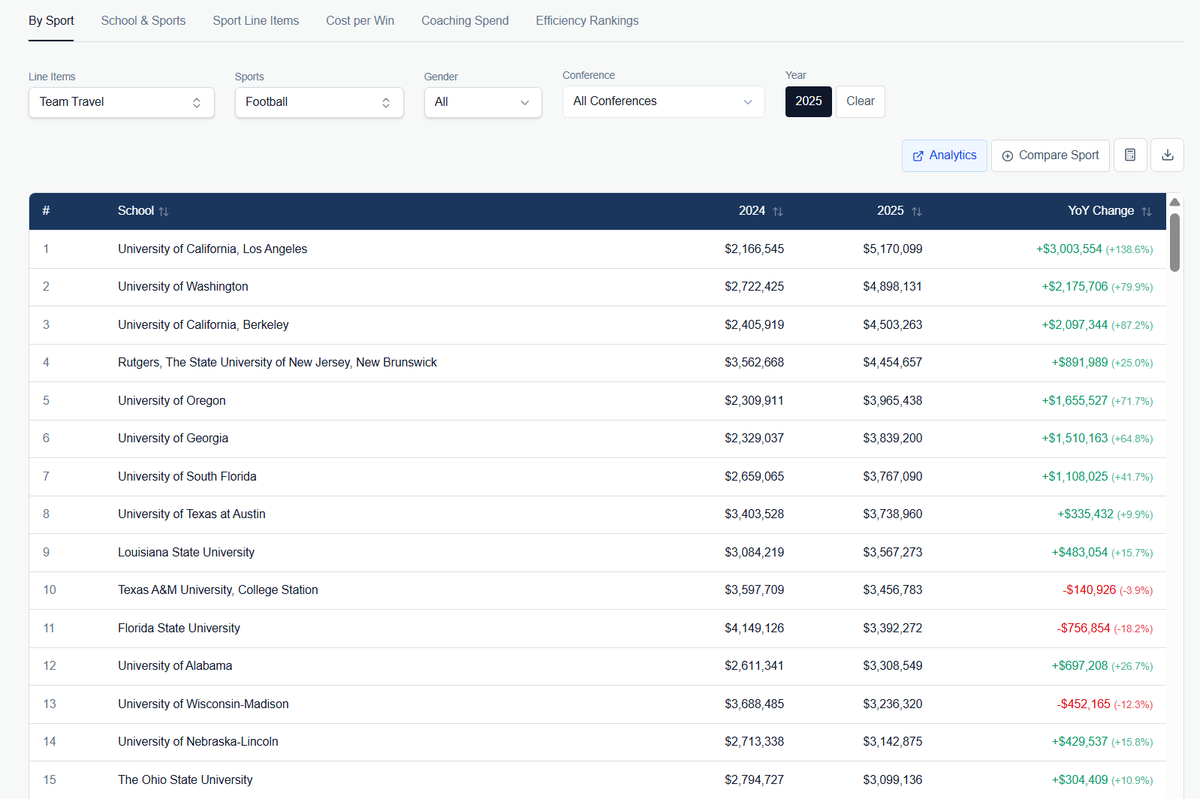
Task: Sort by YoY Change sort arrows
Action: [x=1147, y=211]
